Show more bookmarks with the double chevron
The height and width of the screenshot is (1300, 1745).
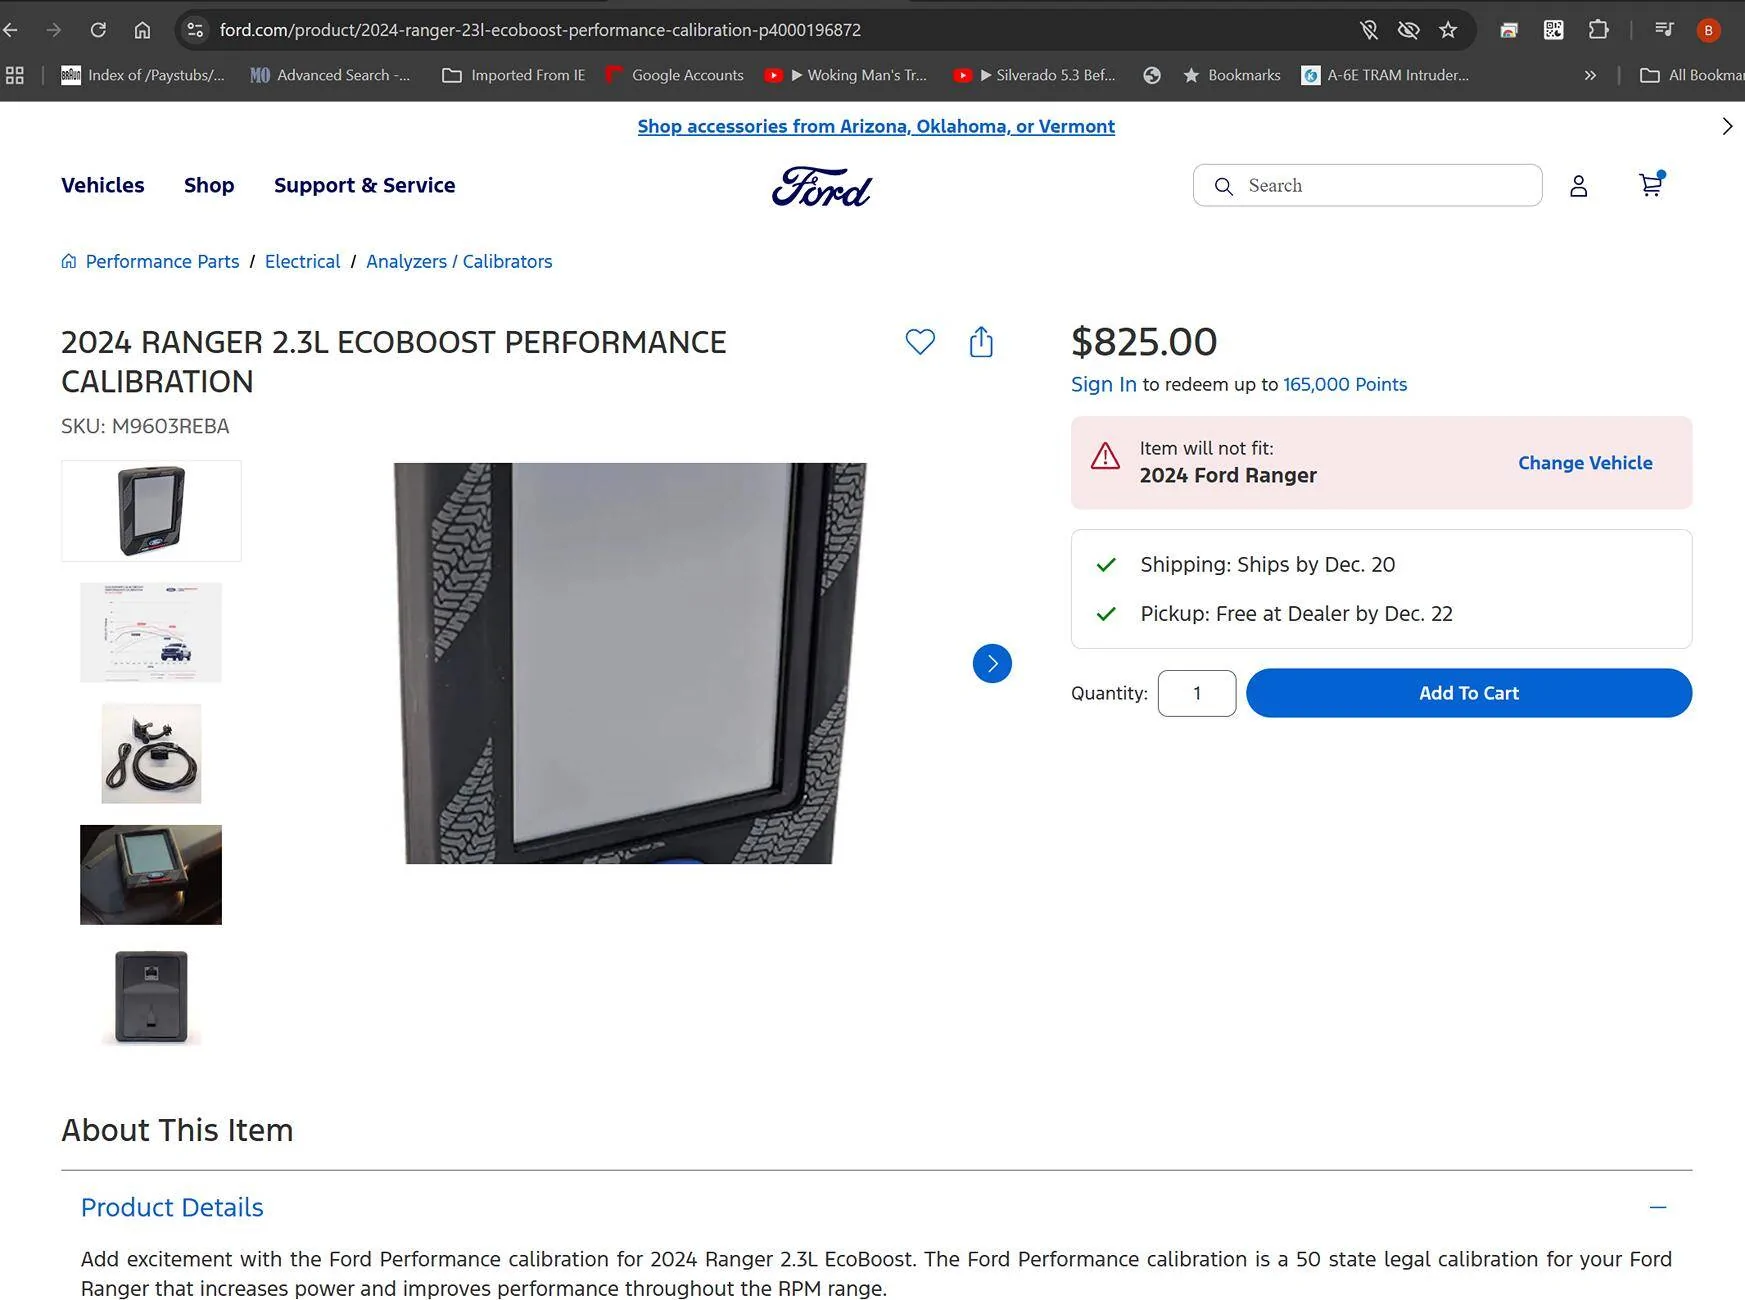click(1590, 75)
